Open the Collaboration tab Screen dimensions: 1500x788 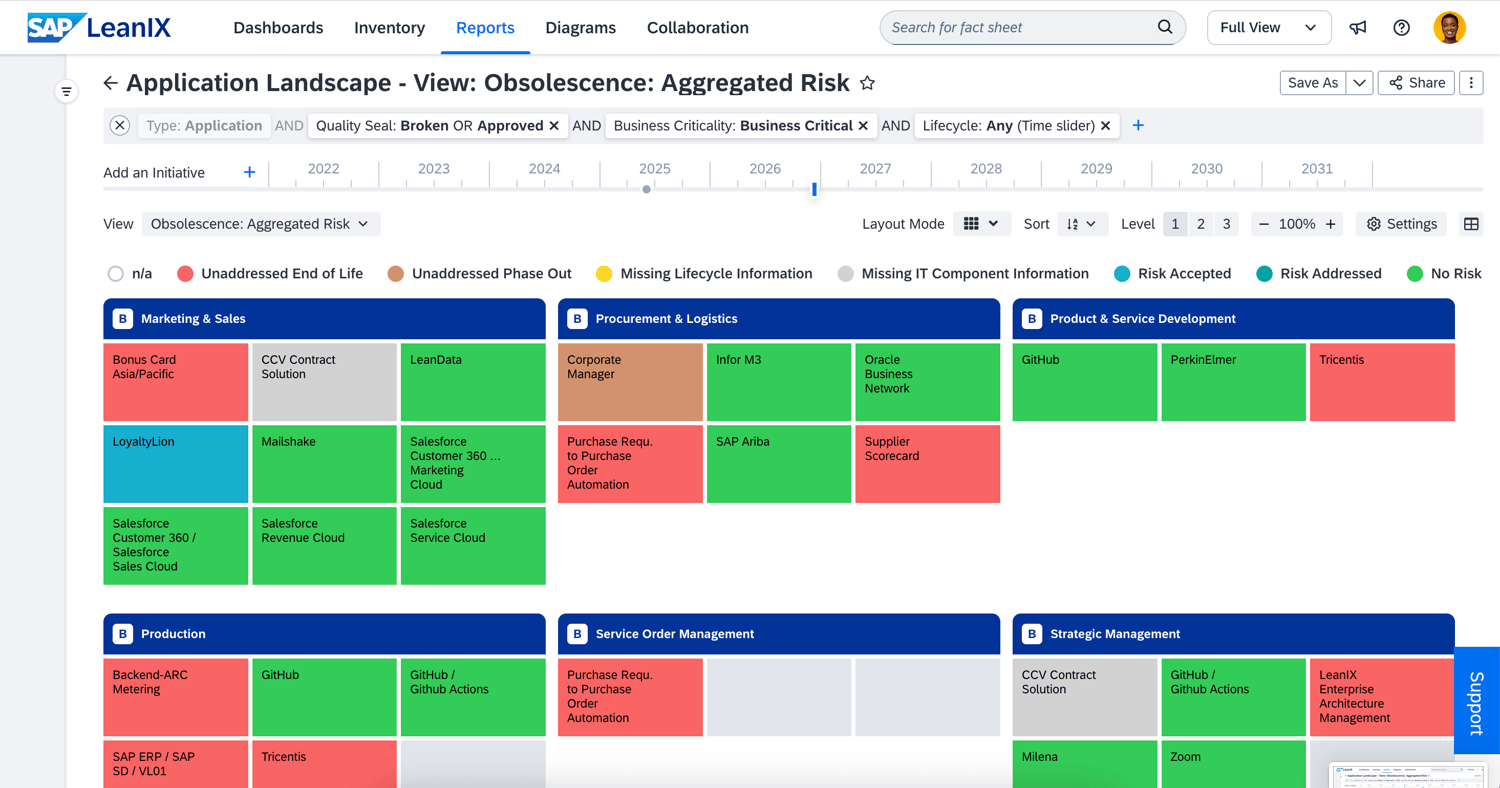click(698, 28)
